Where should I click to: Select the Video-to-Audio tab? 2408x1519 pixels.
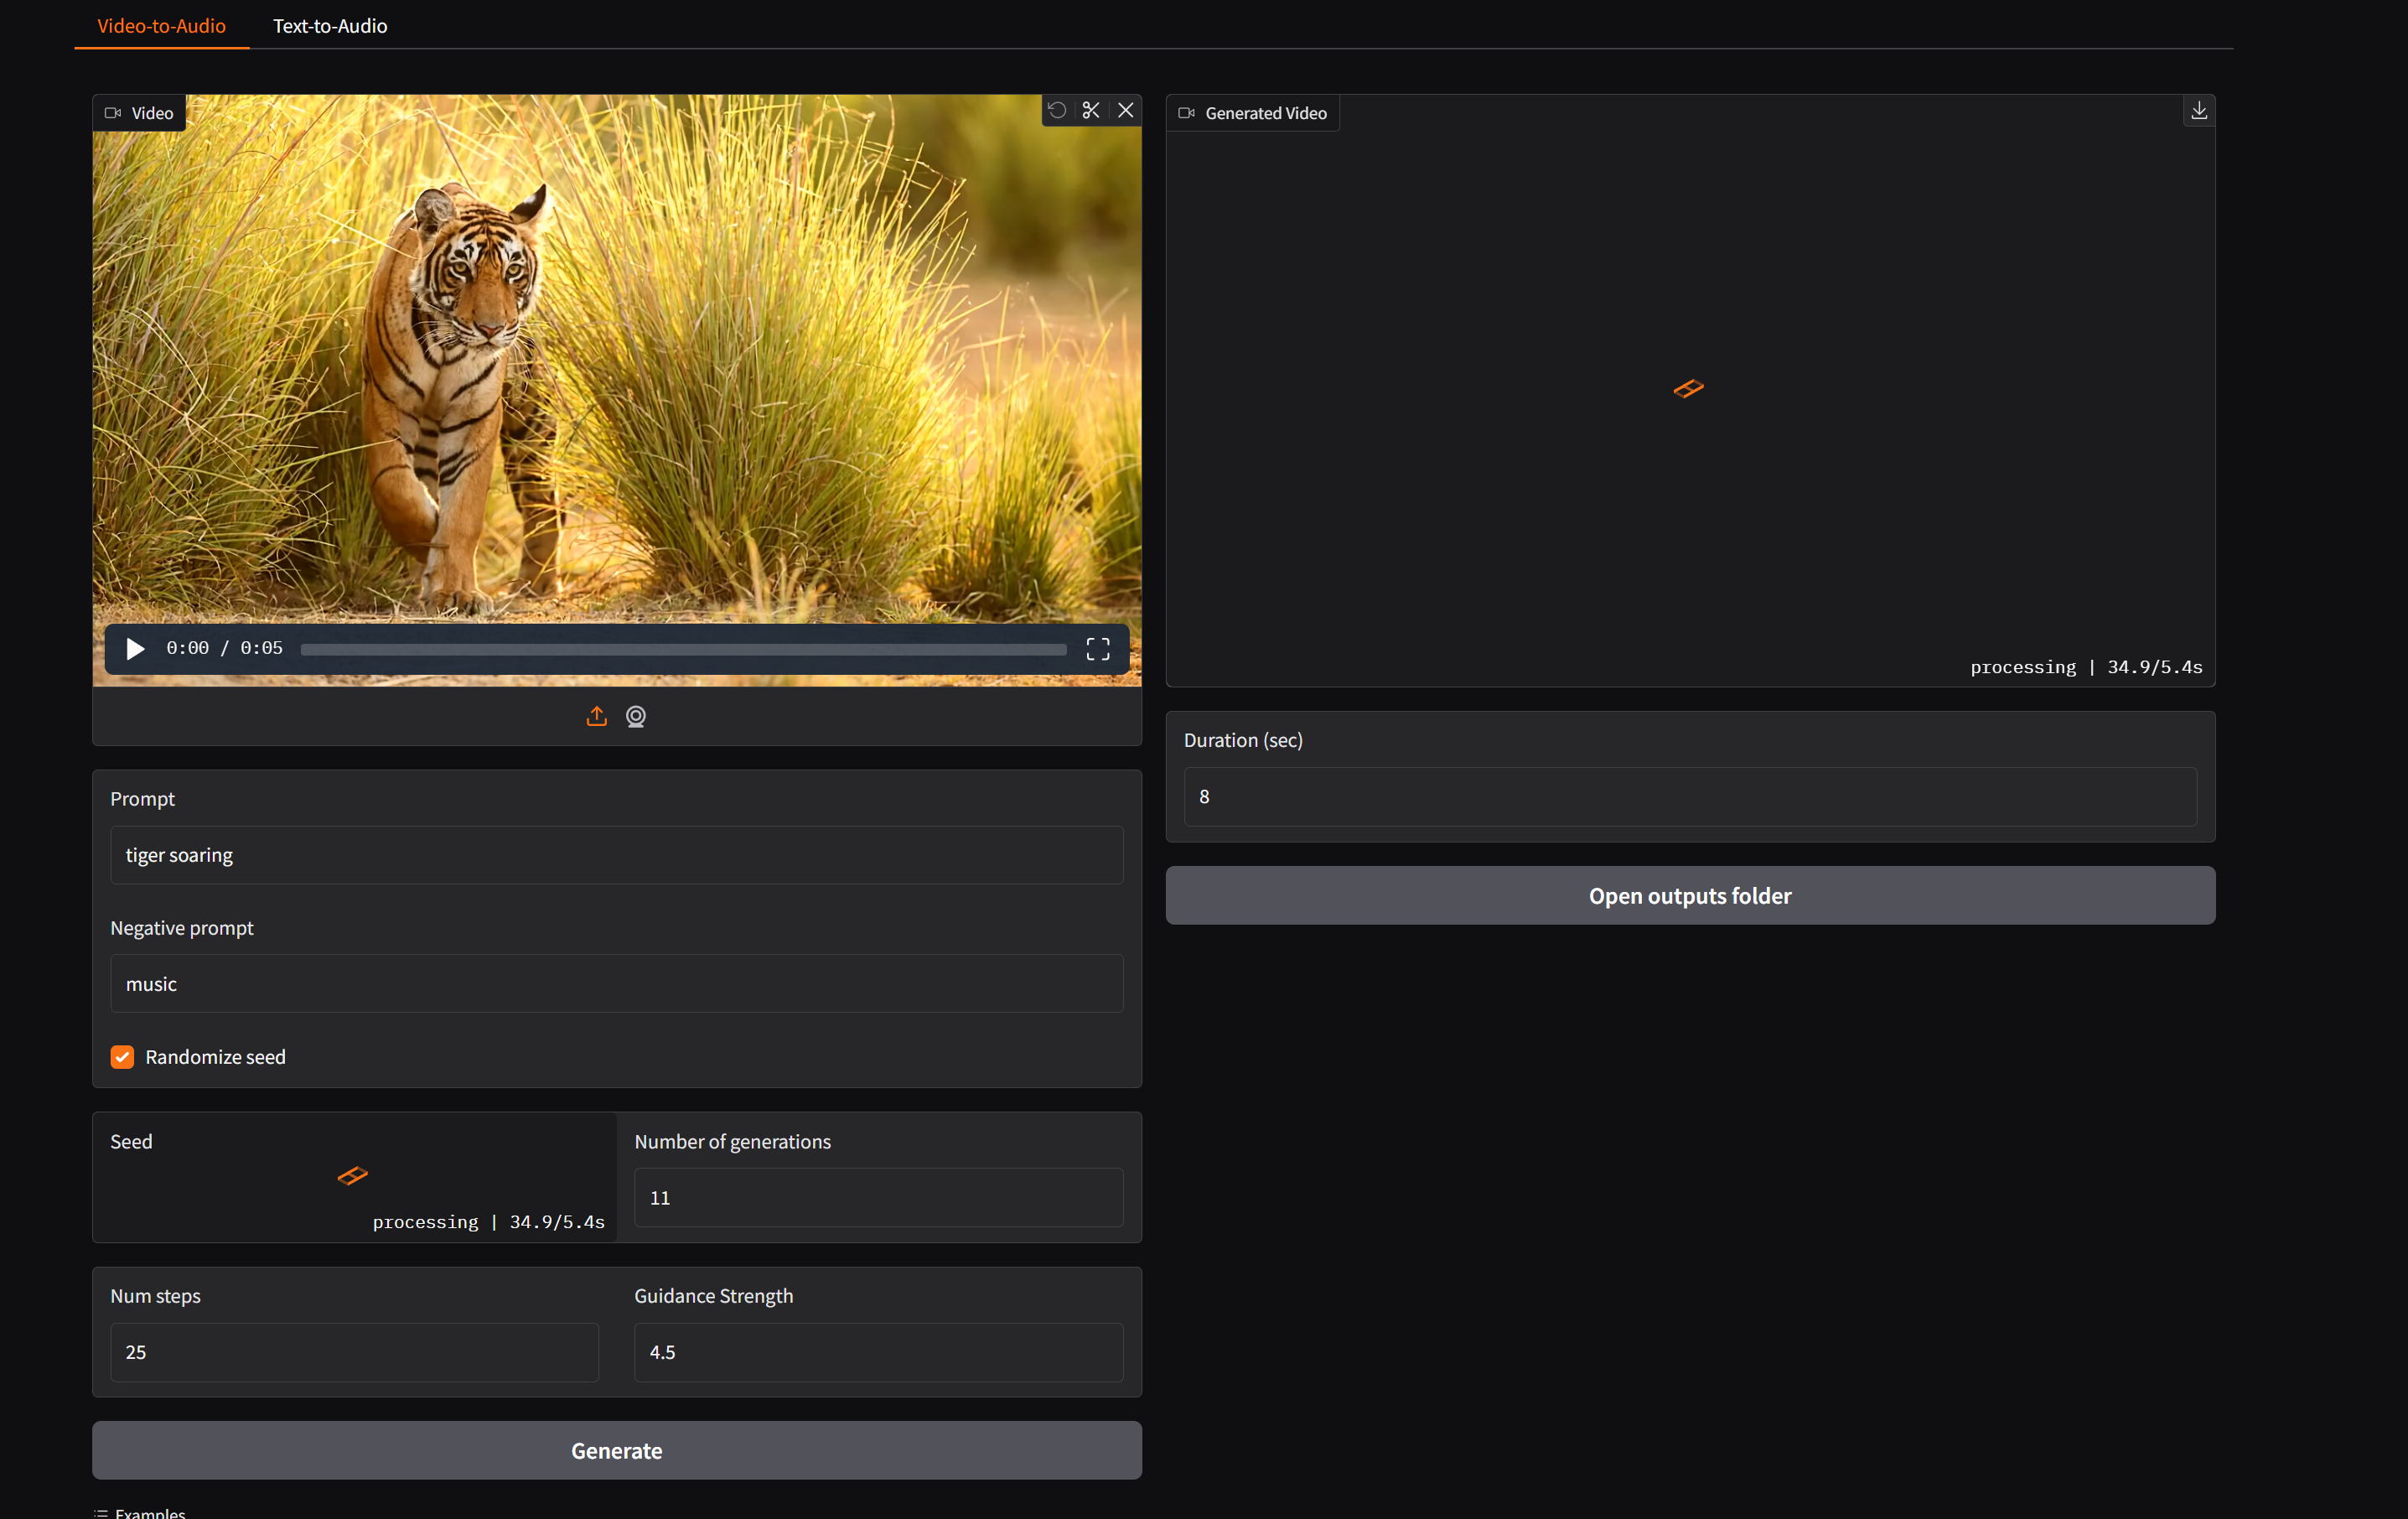point(161,26)
